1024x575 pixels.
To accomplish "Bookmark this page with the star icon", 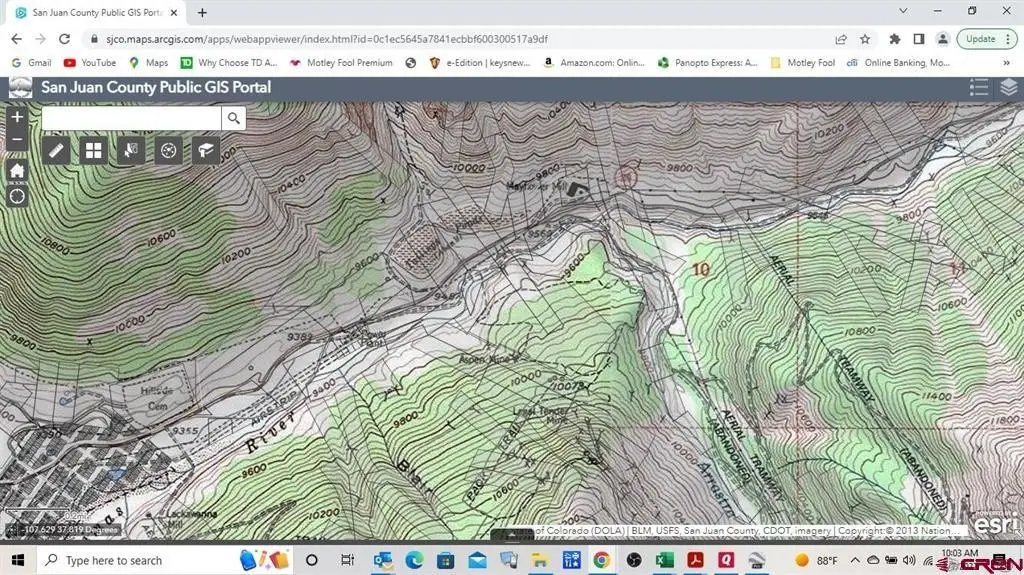I will pos(865,39).
